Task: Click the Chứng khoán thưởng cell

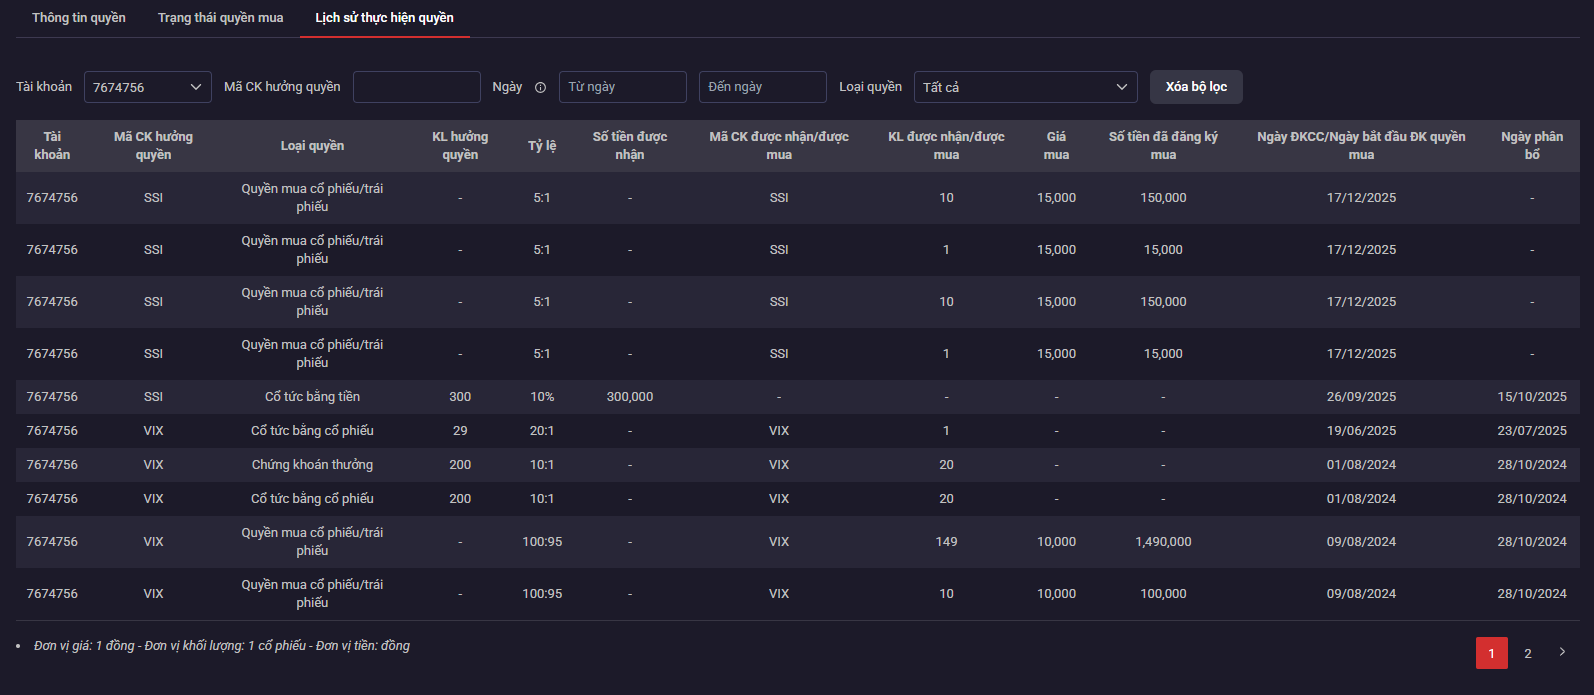Action: tap(312, 465)
